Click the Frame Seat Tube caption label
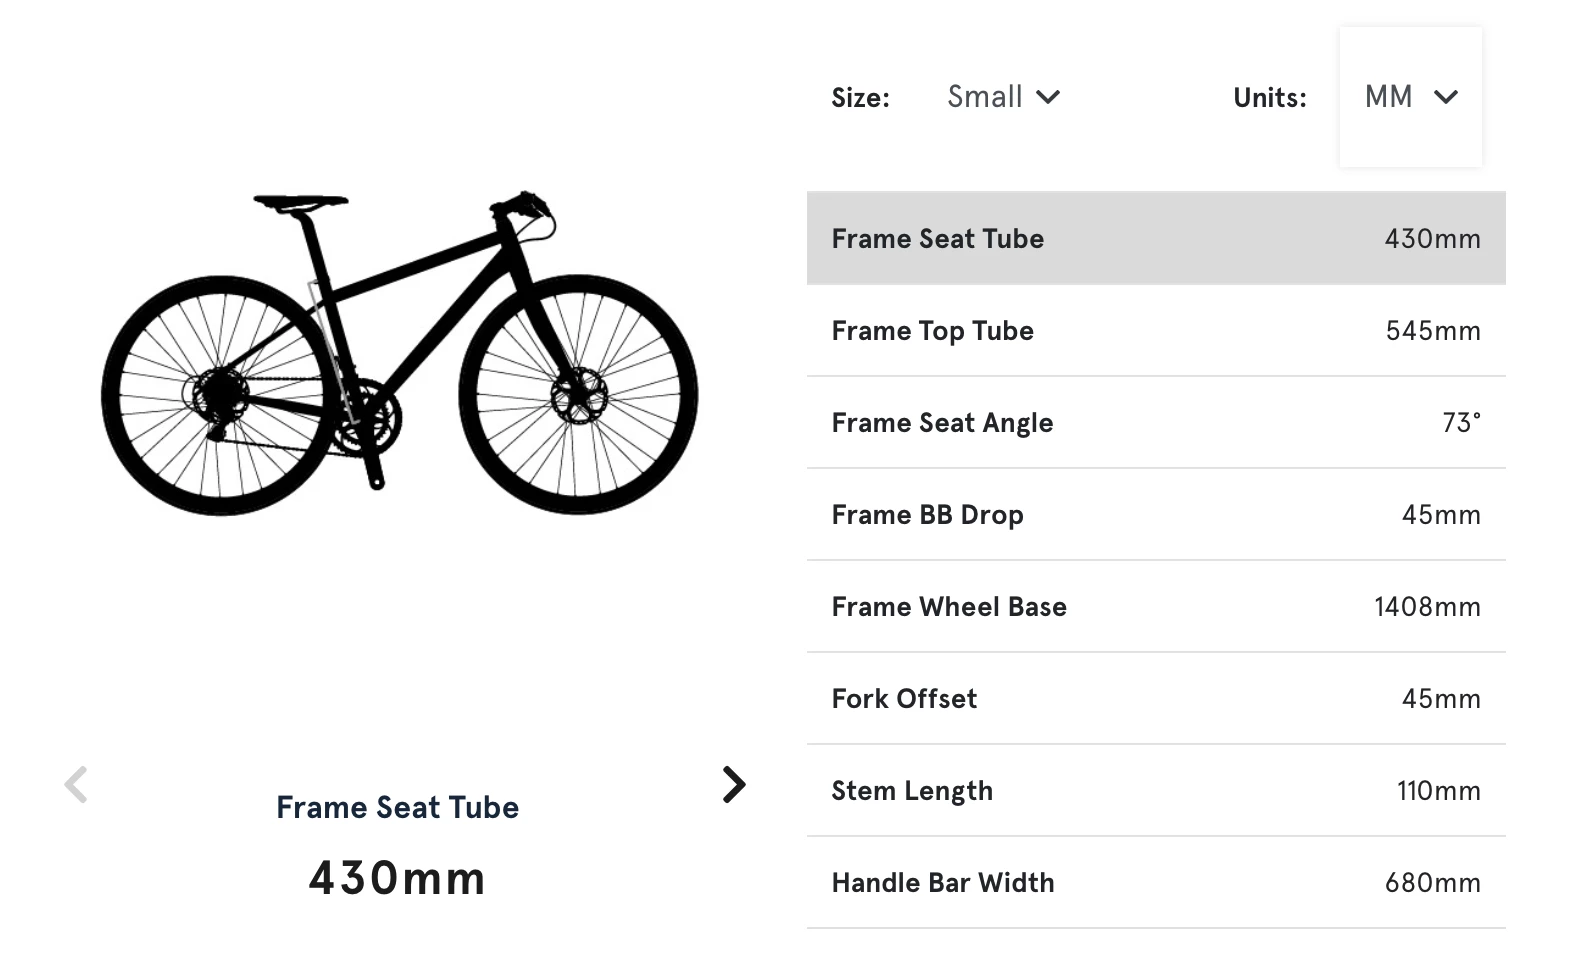Image resolution: width=1582 pixels, height=960 pixels. click(397, 806)
